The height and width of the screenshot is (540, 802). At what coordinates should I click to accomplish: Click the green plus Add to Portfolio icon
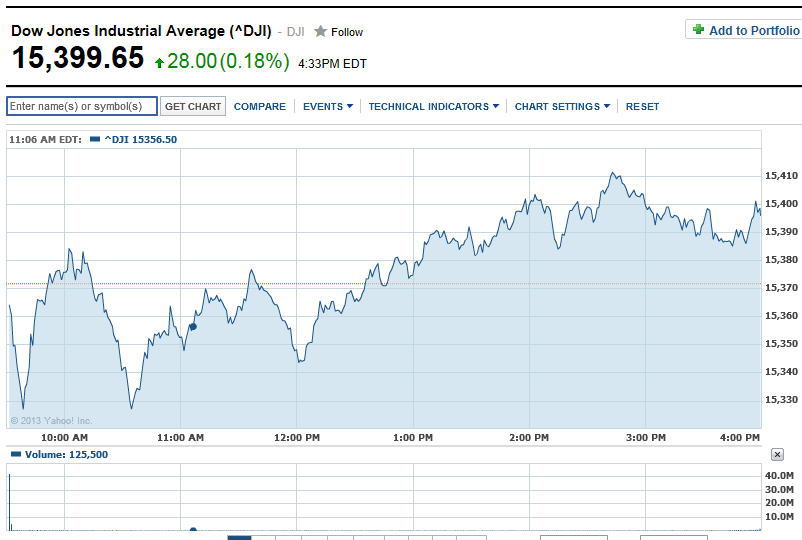tap(698, 29)
